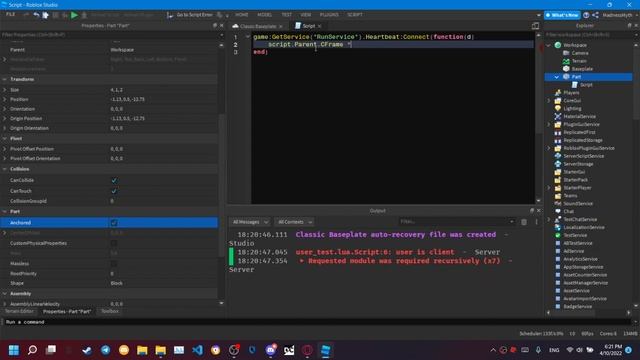Click the undo arrow icon
Viewport: 640px width, 360px height.
pos(36,15)
